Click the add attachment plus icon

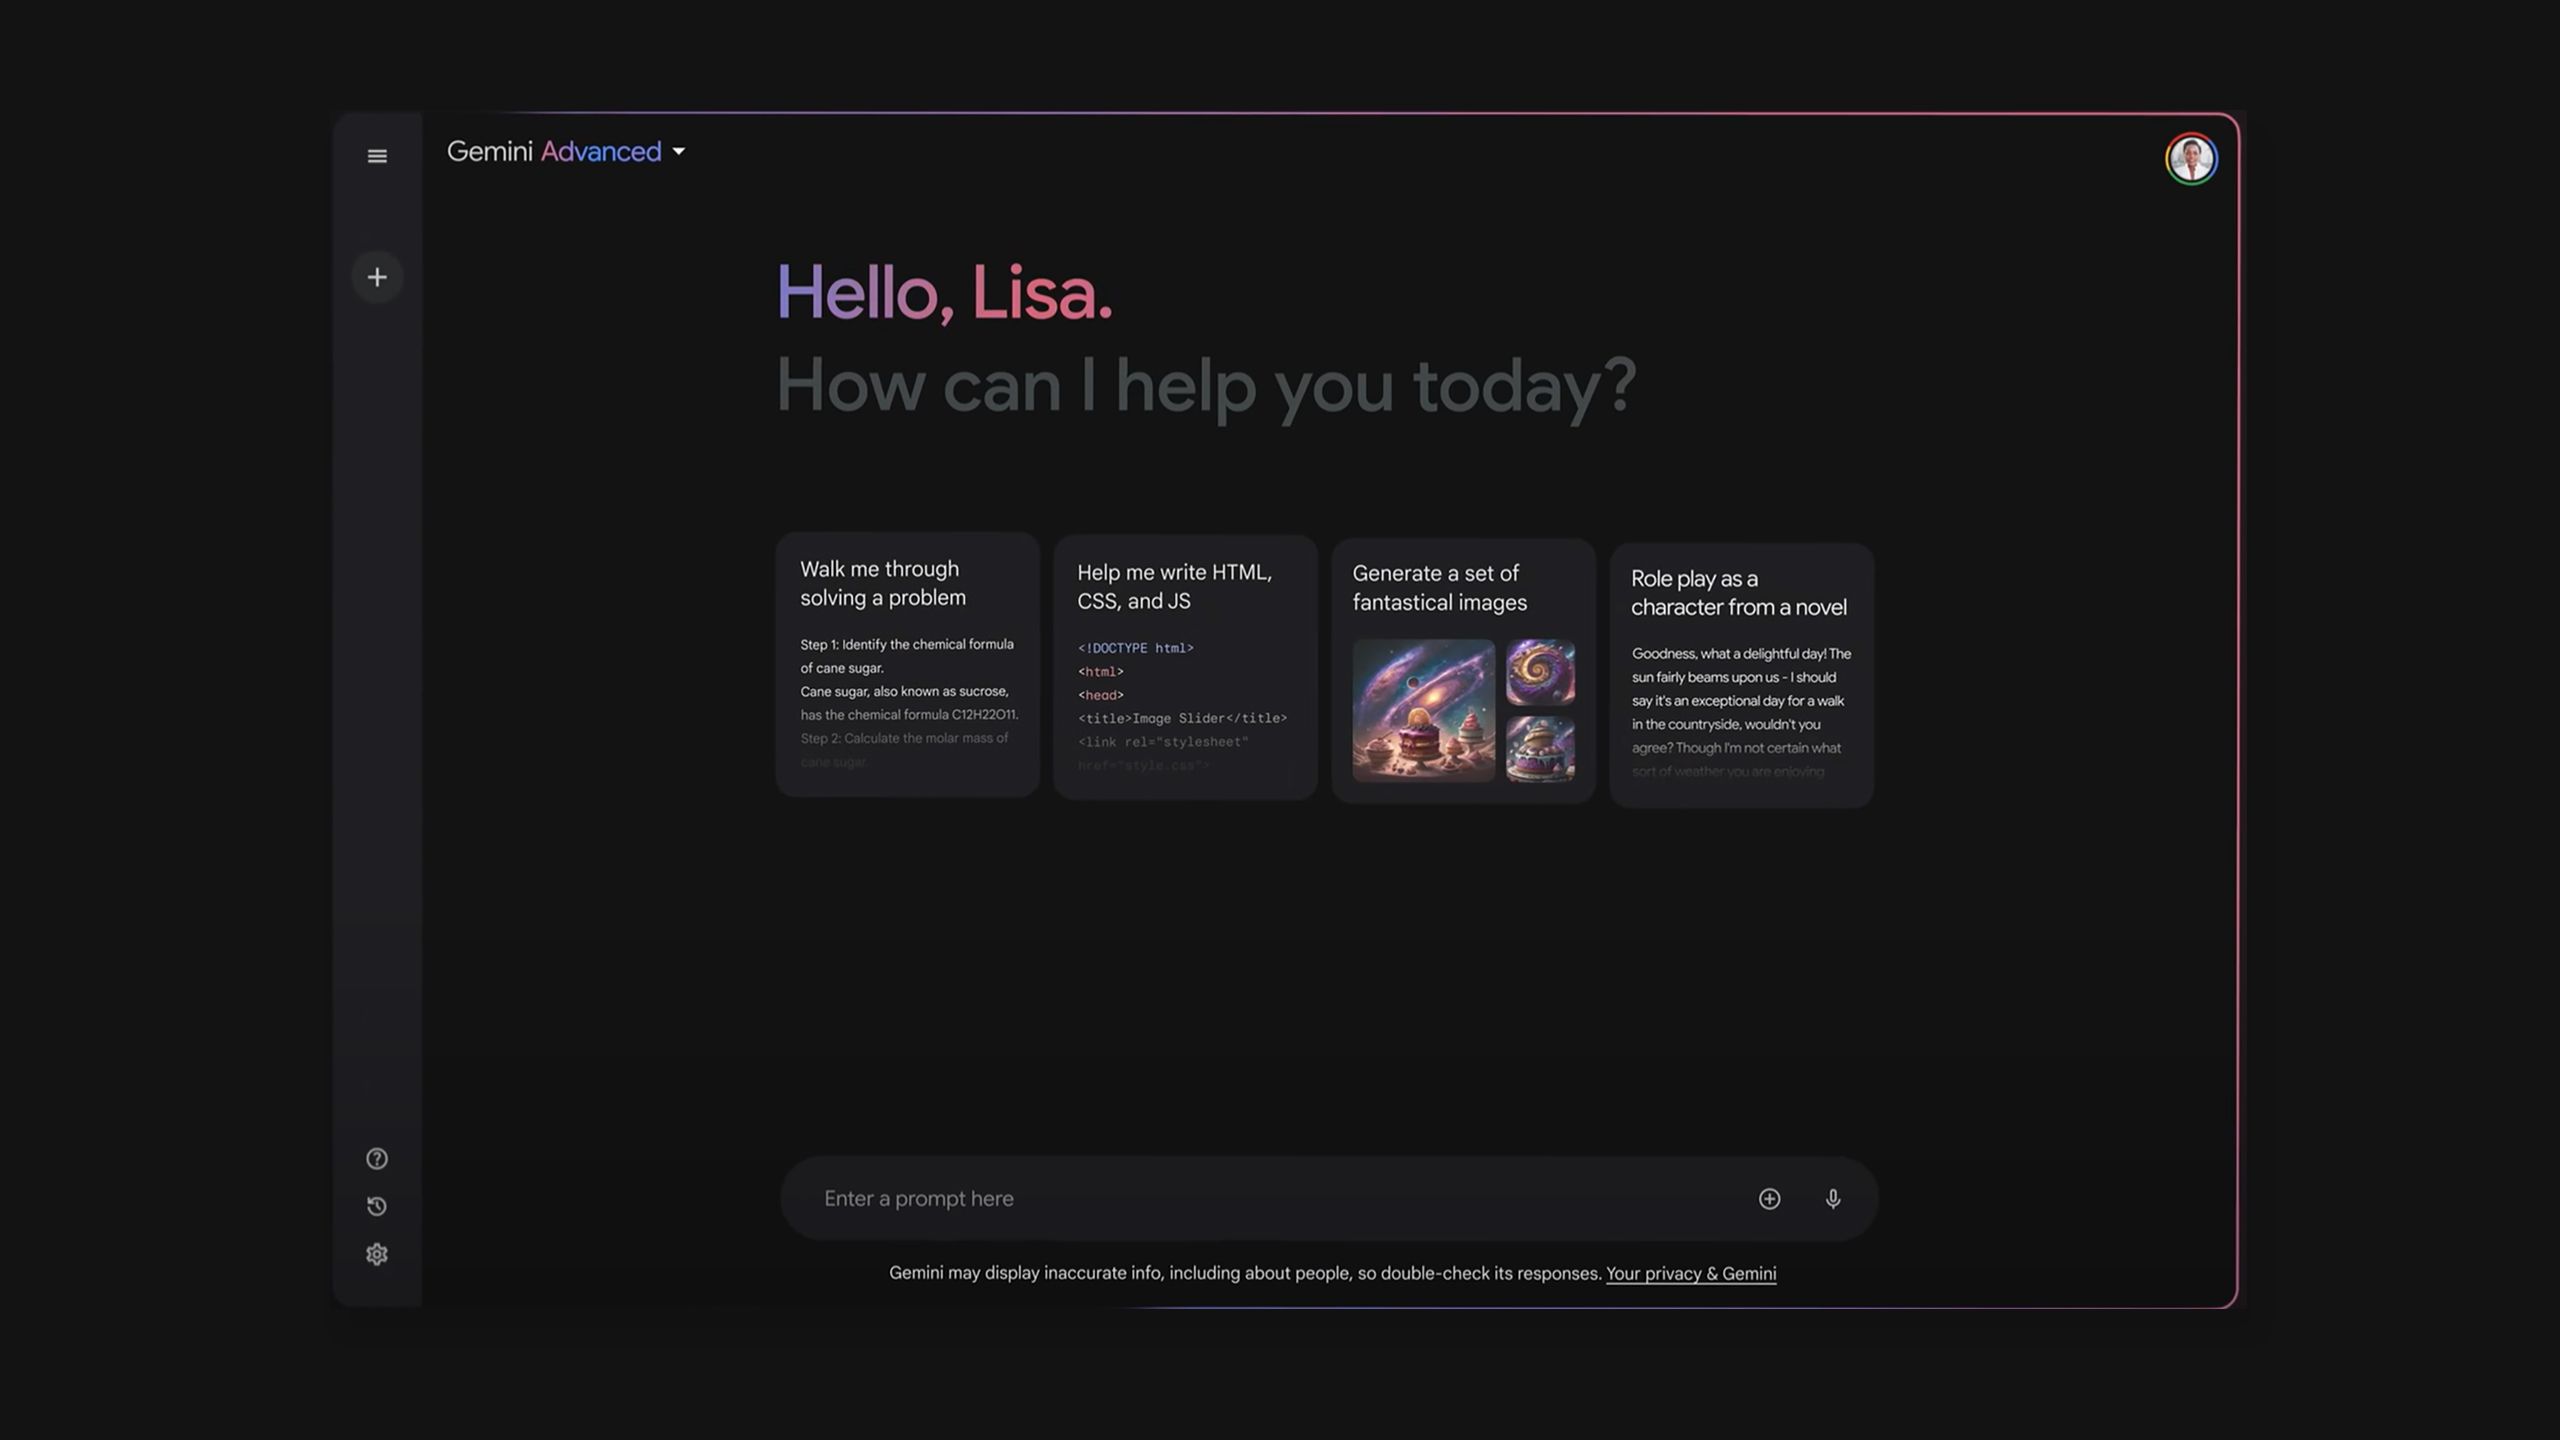(1771, 1199)
